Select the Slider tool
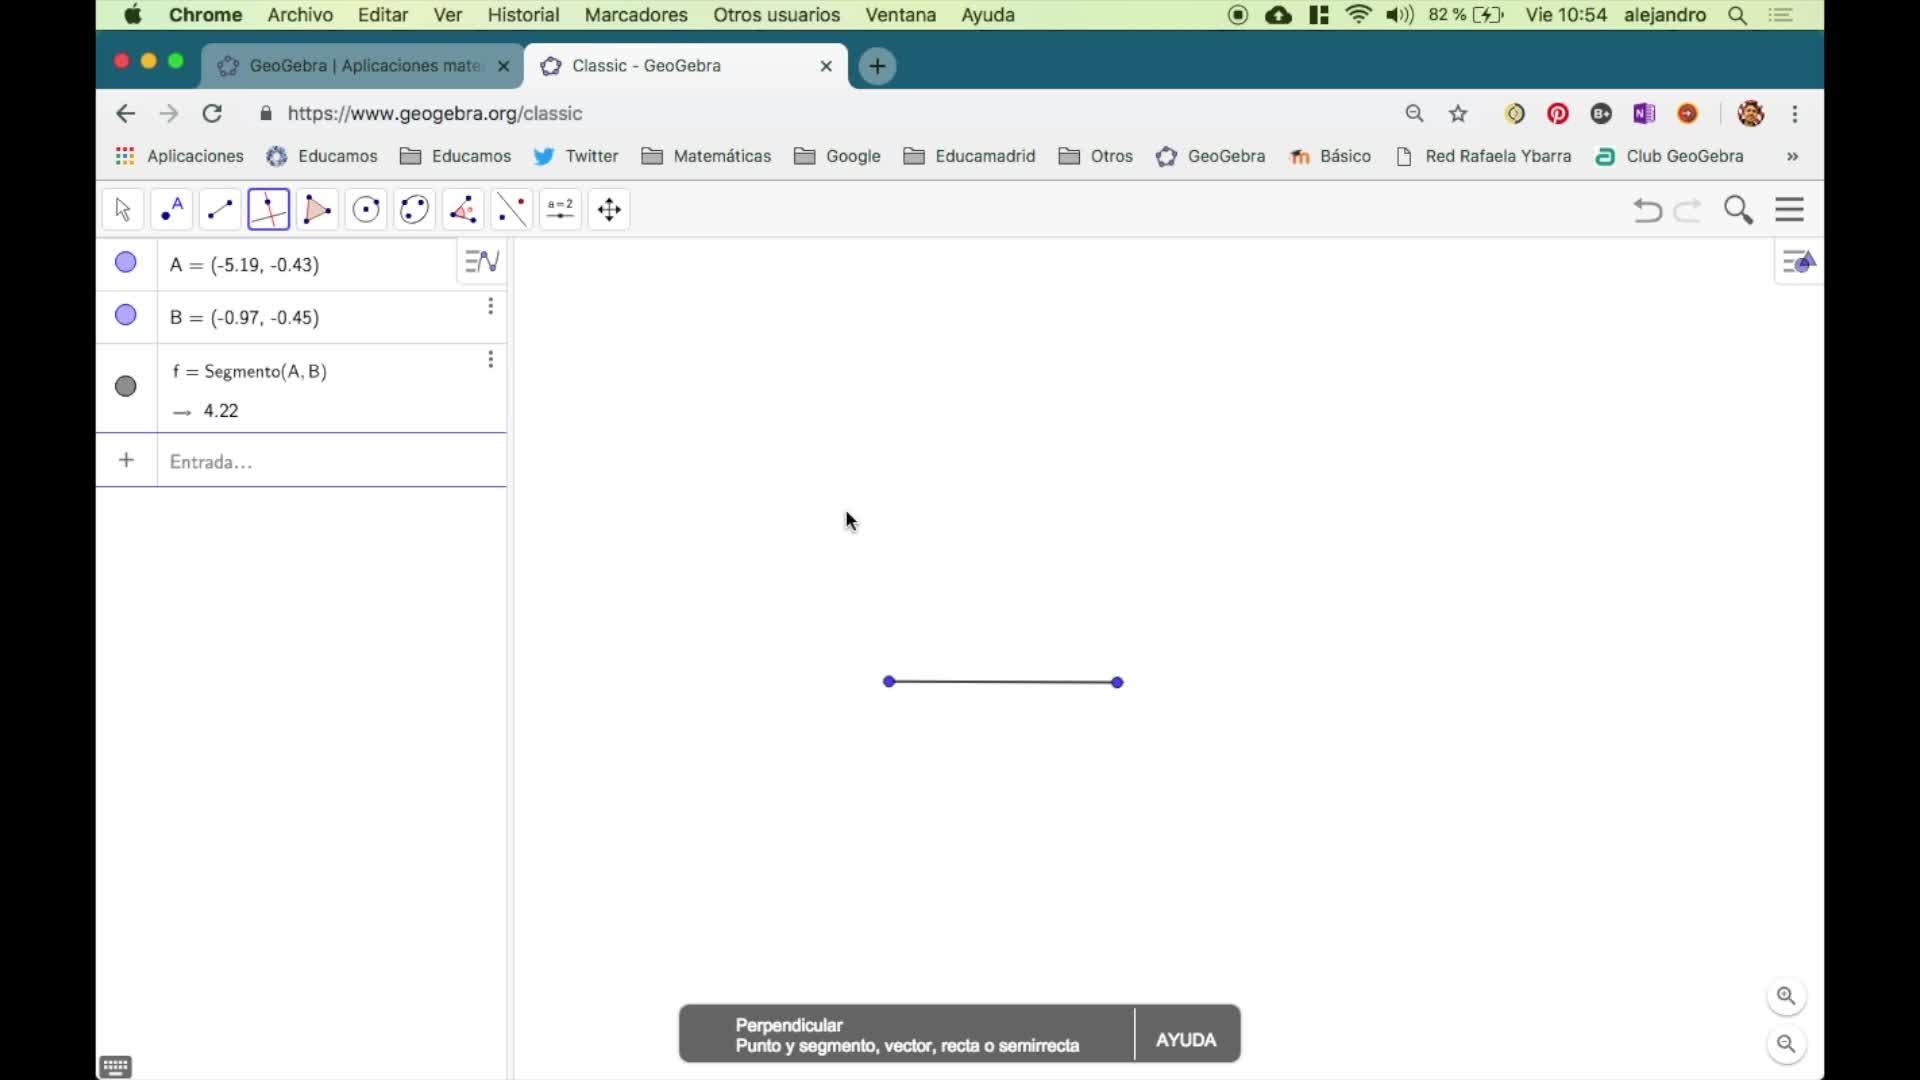 click(560, 210)
